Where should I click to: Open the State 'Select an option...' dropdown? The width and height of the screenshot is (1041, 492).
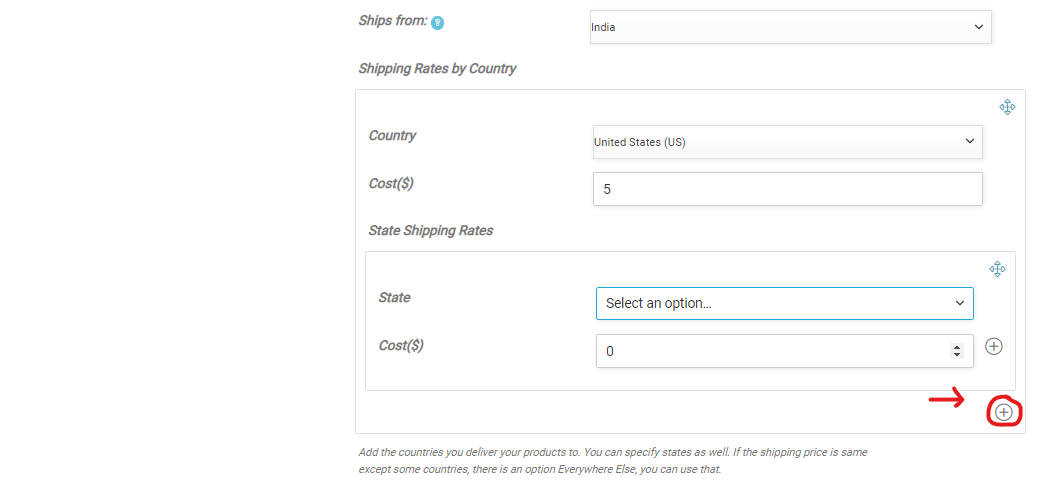click(784, 303)
